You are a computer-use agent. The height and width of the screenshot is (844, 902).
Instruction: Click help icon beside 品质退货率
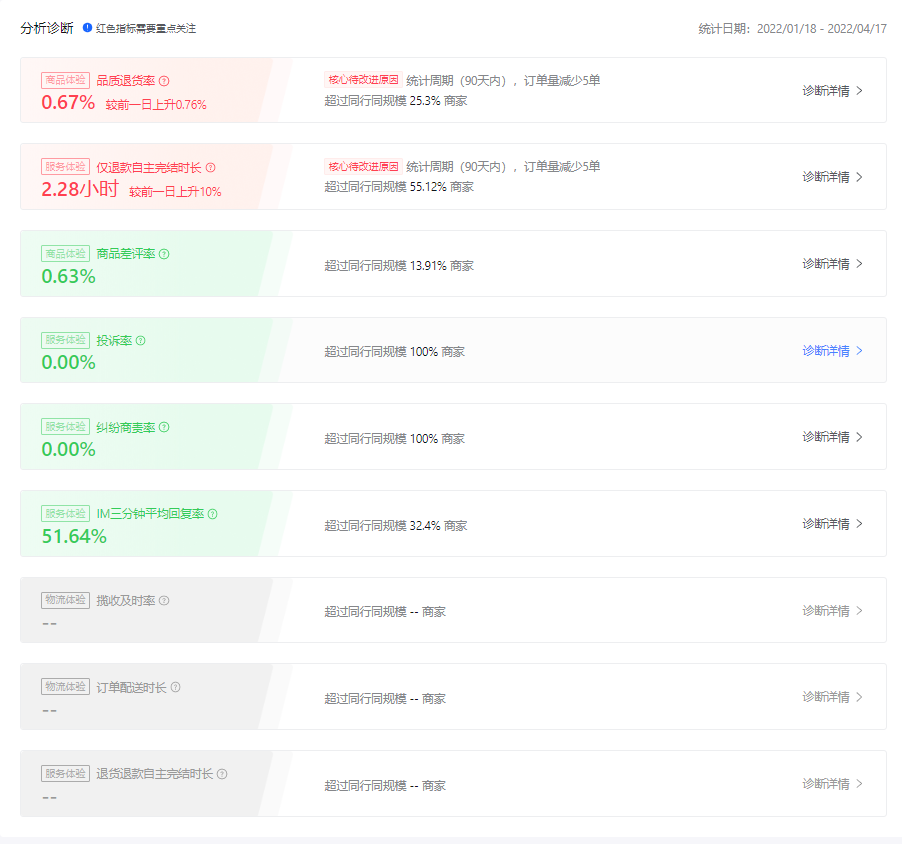[x=164, y=81]
